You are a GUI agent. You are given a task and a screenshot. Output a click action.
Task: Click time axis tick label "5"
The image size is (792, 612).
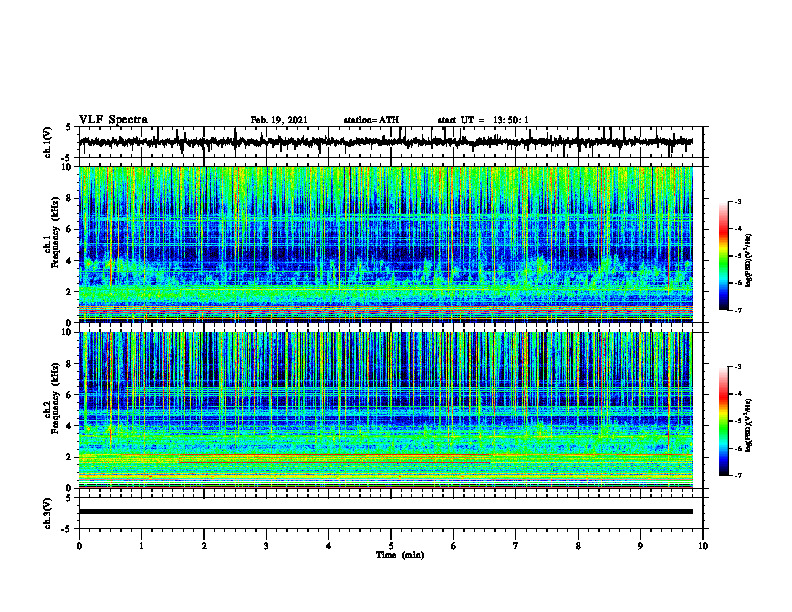(x=391, y=546)
